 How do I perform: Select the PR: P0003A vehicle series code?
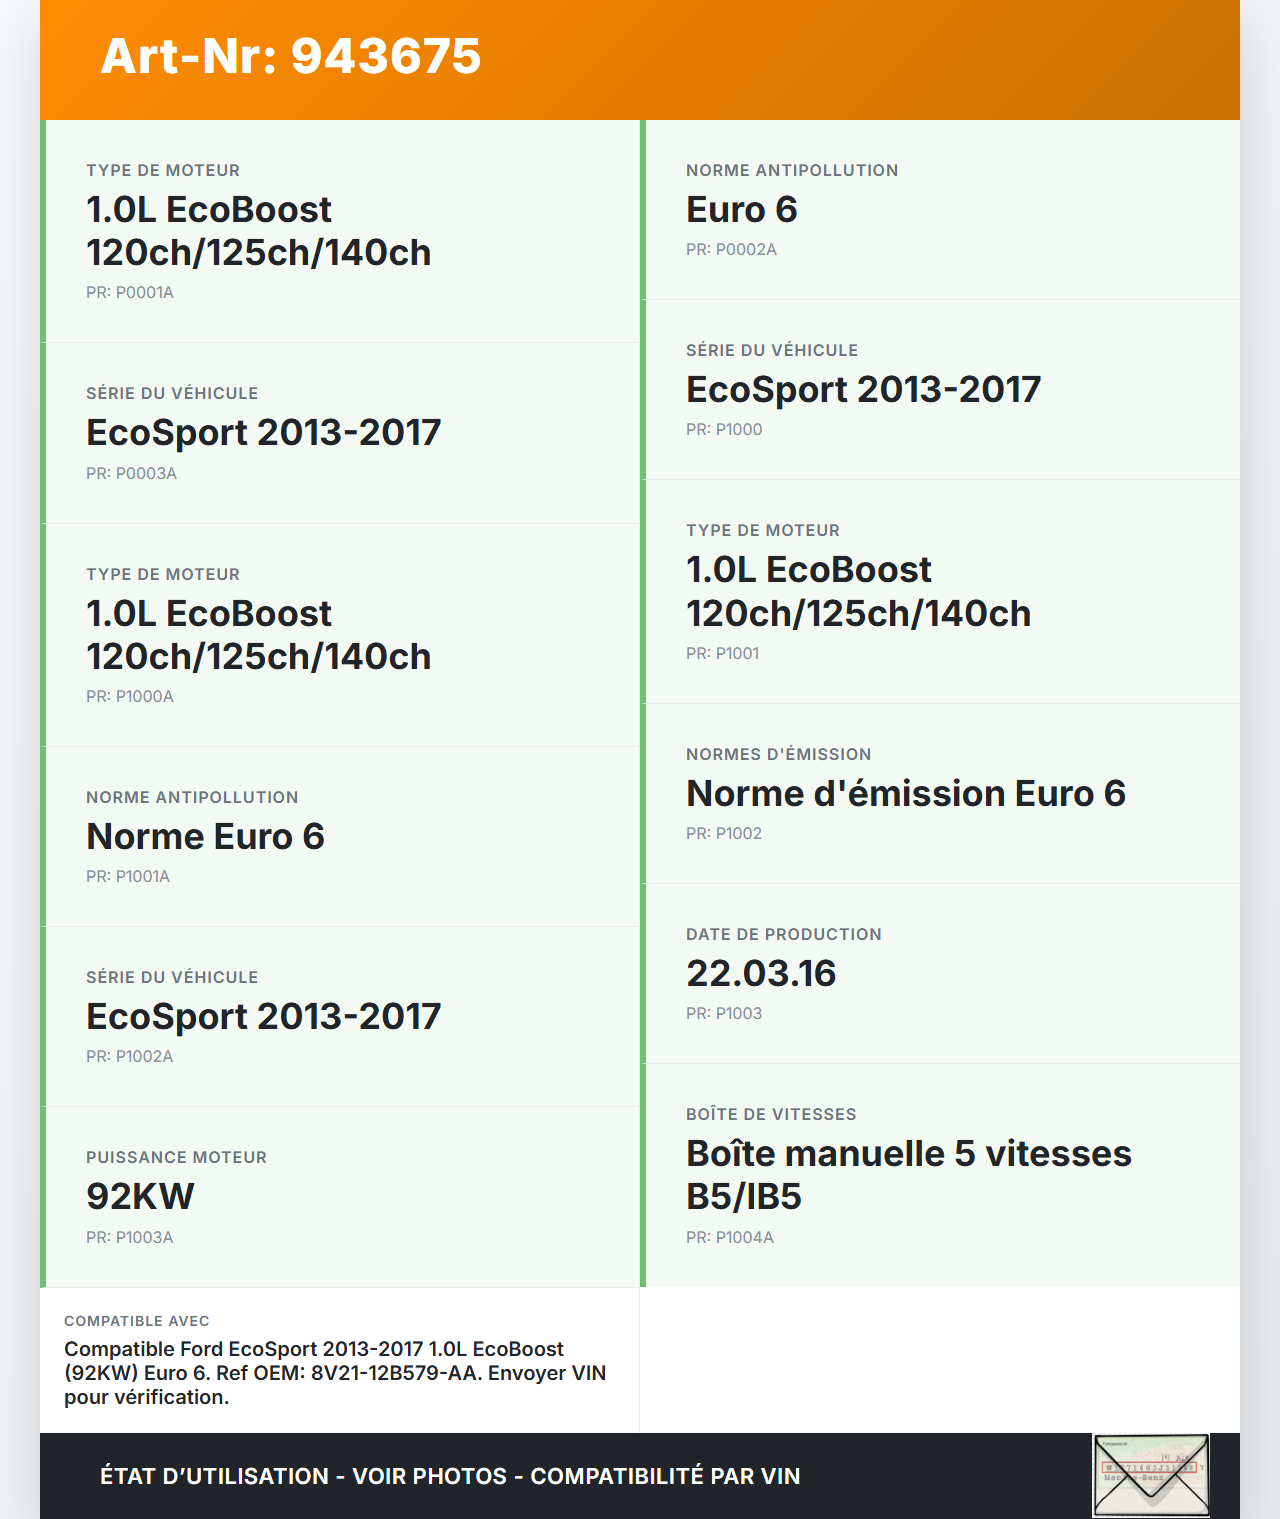pos(131,474)
